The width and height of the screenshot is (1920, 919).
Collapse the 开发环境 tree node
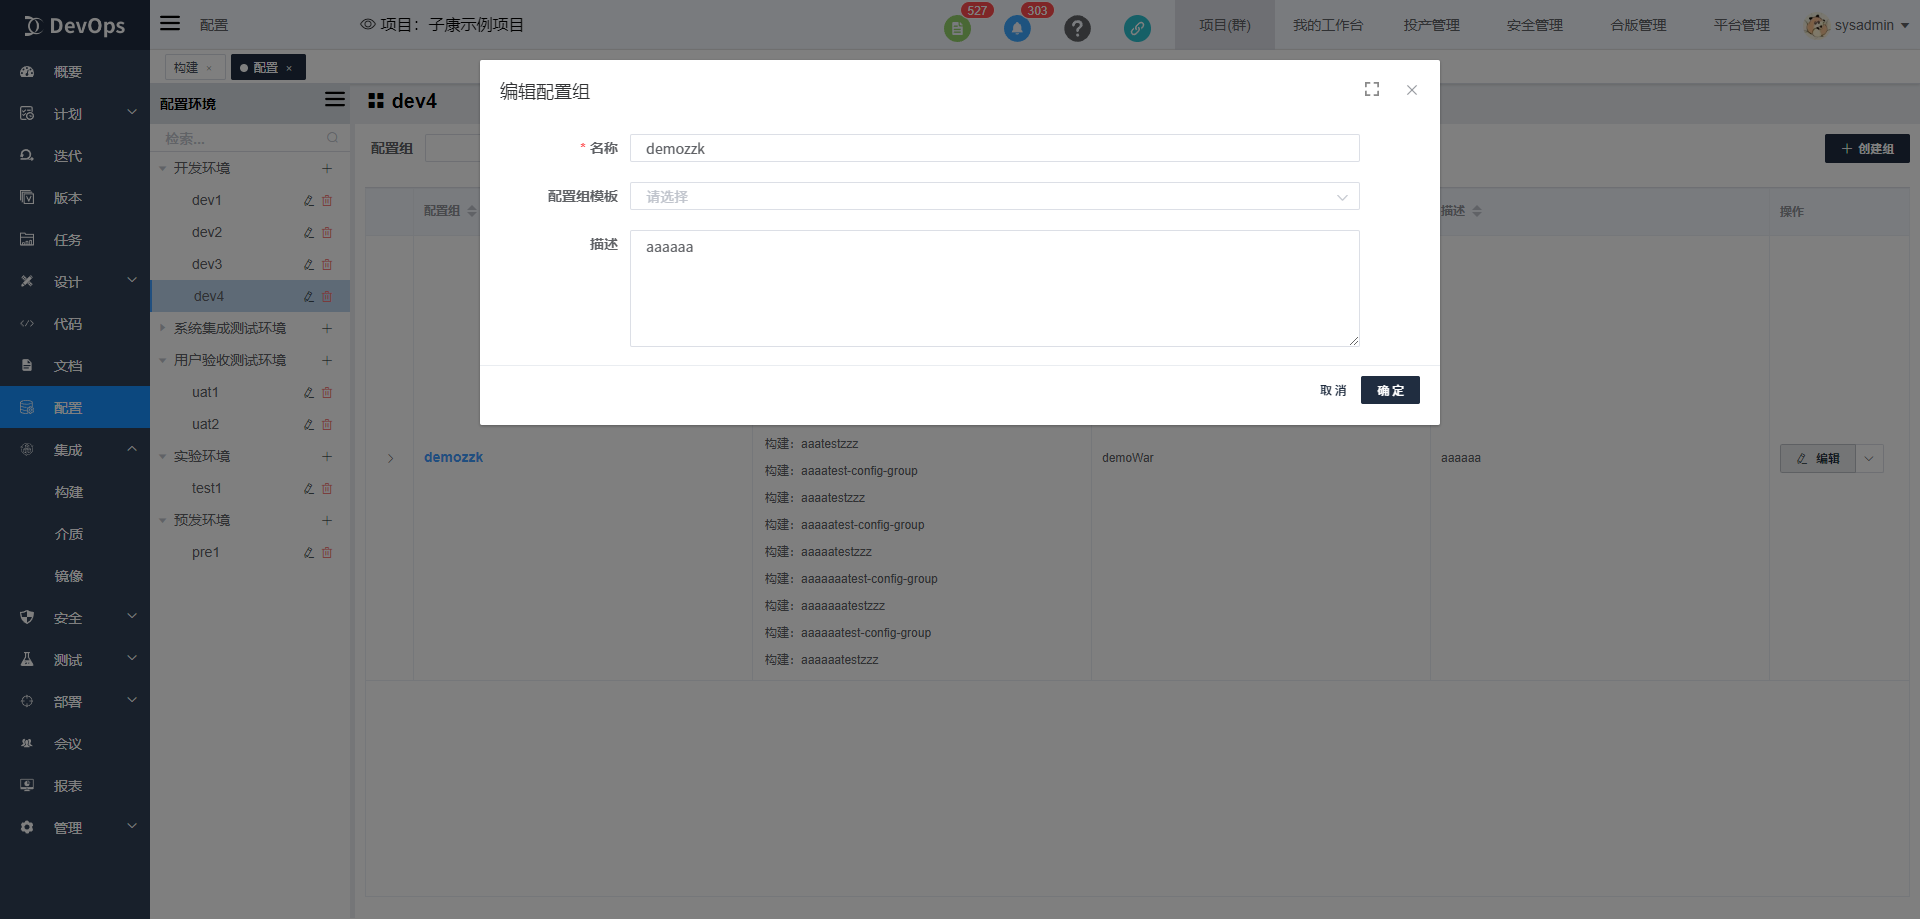pos(163,168)
